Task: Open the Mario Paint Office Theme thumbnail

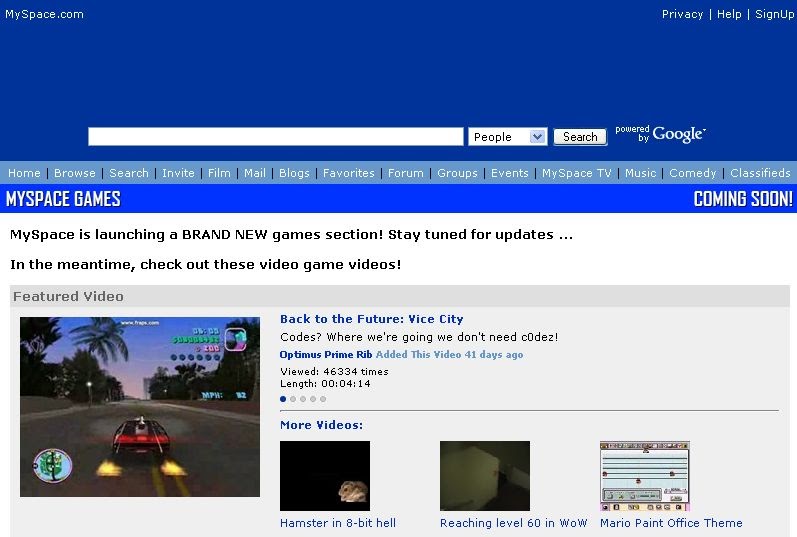Action: pyautogui.click(x=645, y=476)
